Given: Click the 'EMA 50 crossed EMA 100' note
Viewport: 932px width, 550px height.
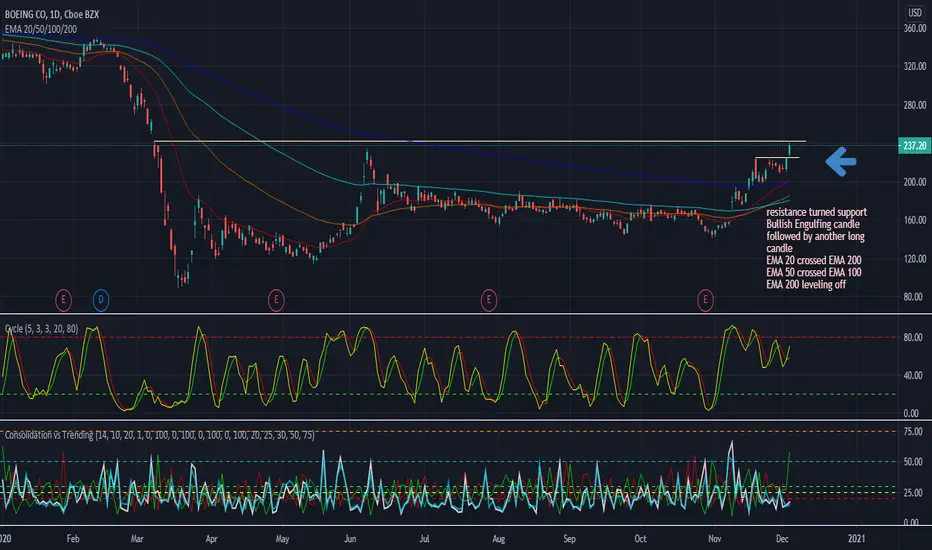Looking at the screenshot, I should pyautogui.click(x=813, y=272).
